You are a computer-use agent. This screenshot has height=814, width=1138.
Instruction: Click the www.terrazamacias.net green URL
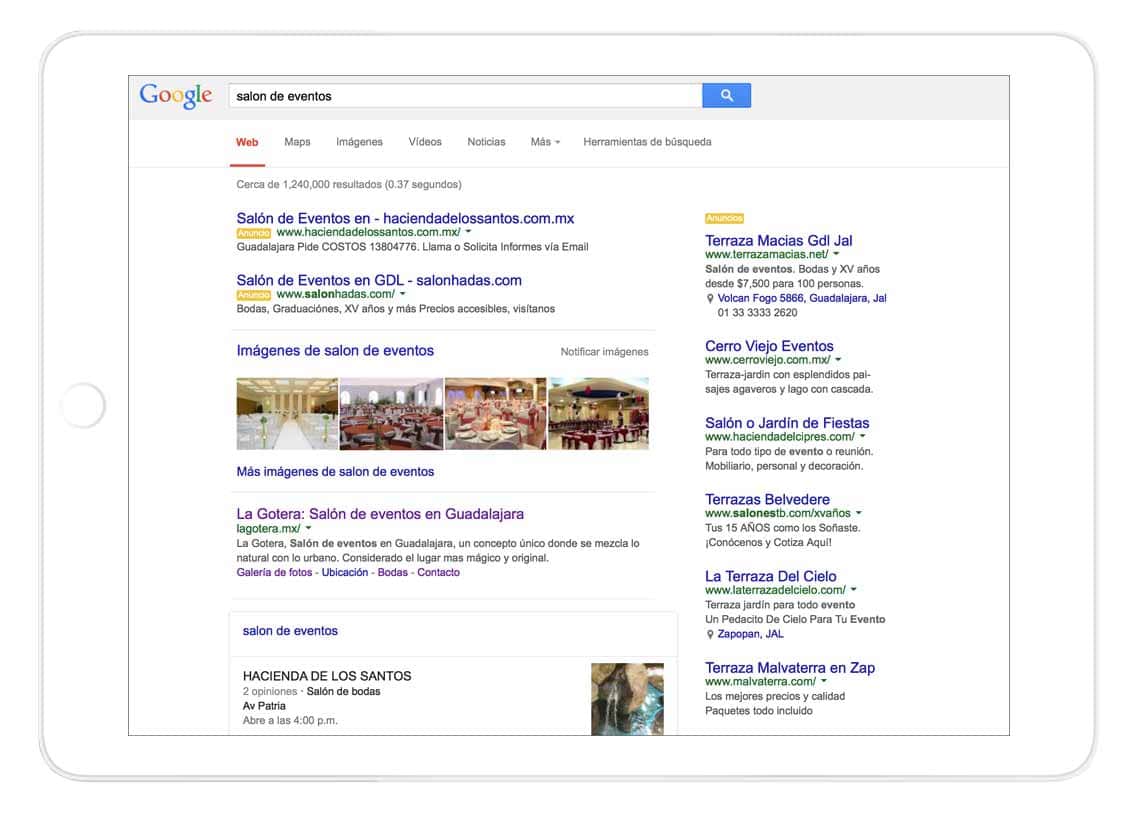pos(766,254)
